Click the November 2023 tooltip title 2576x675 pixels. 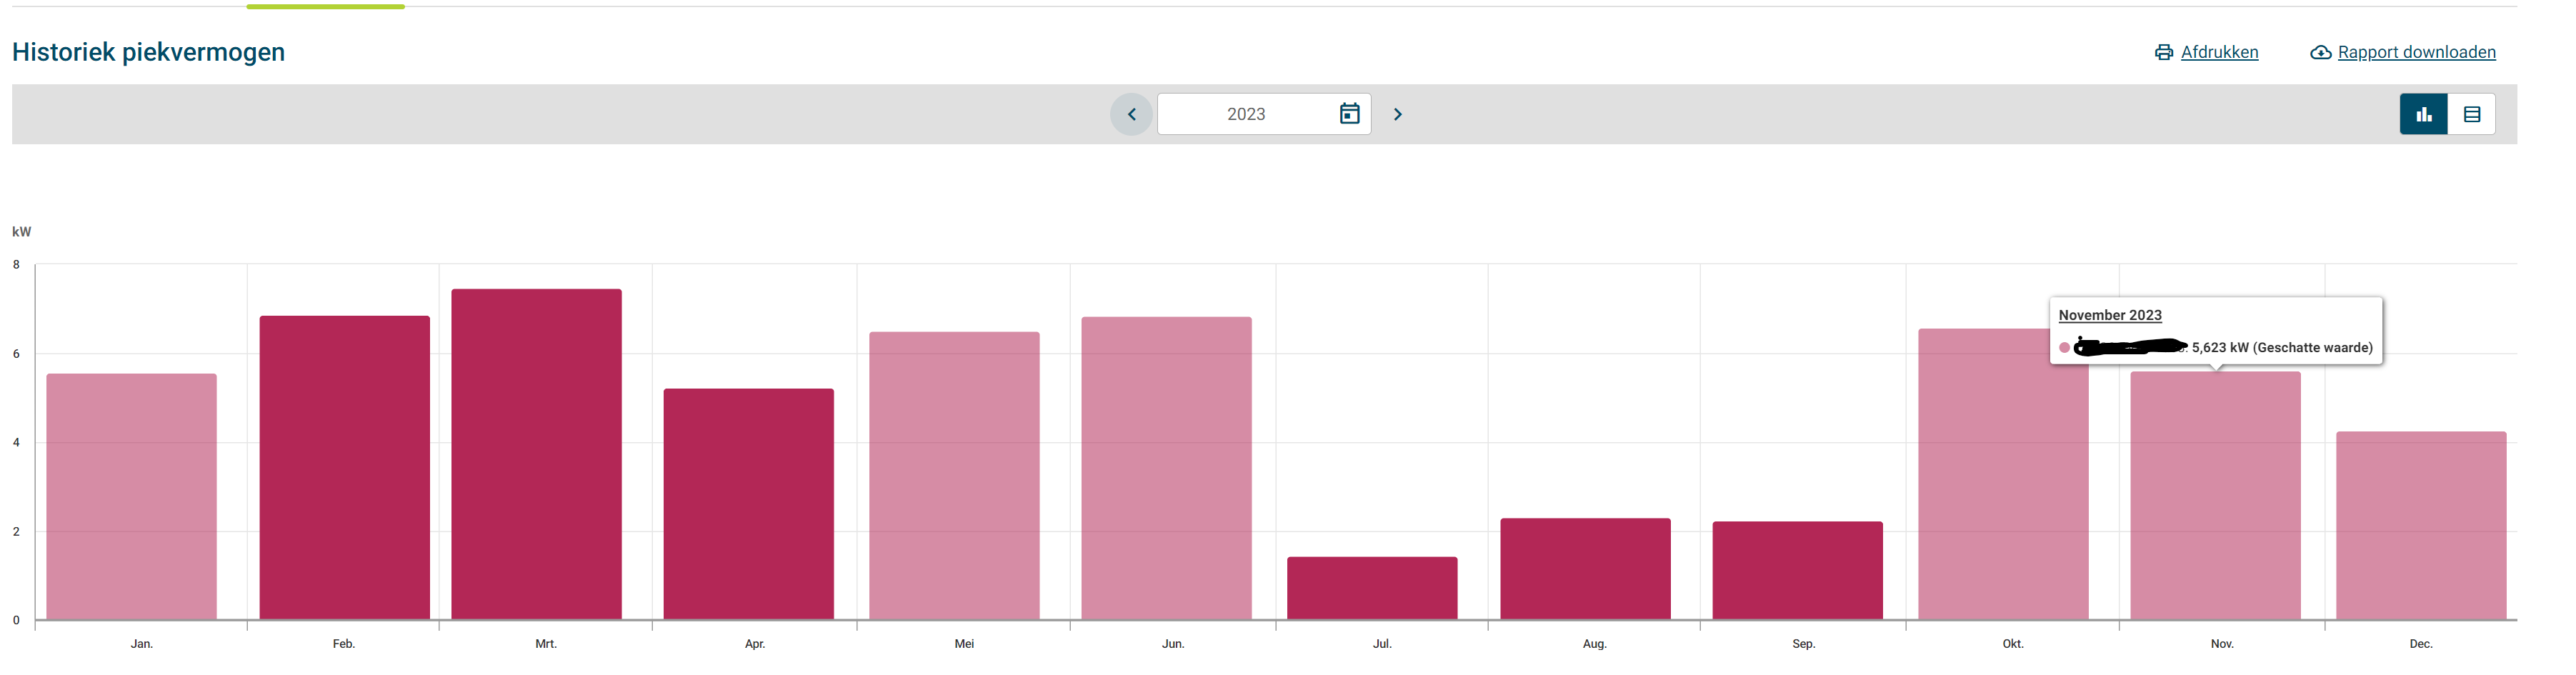(x=2109, y=315)
